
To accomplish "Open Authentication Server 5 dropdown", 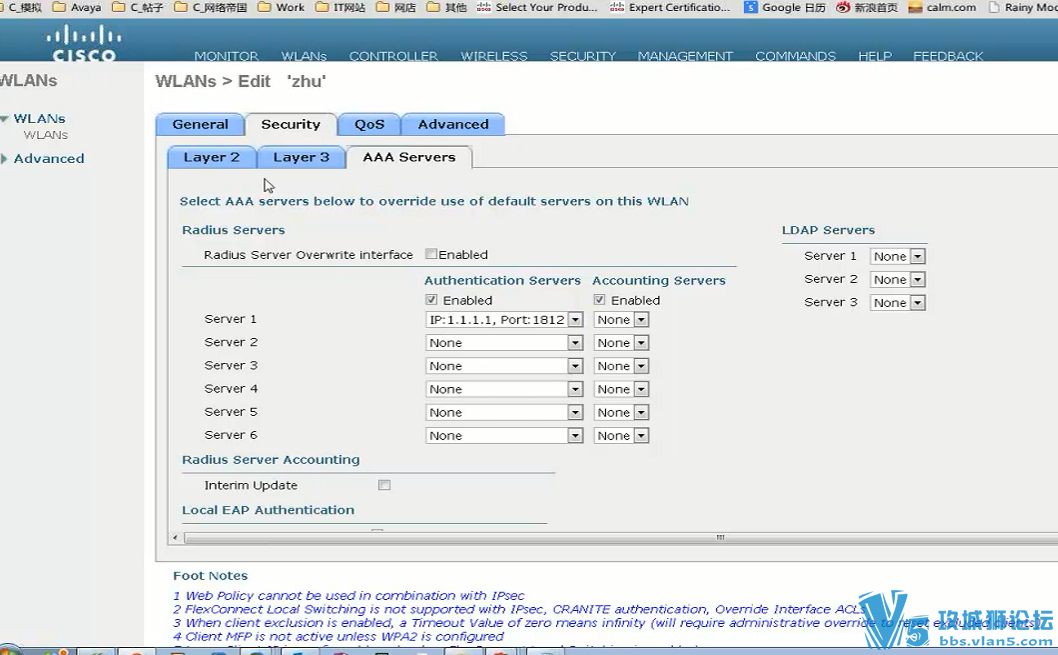I will coord(504,412).
